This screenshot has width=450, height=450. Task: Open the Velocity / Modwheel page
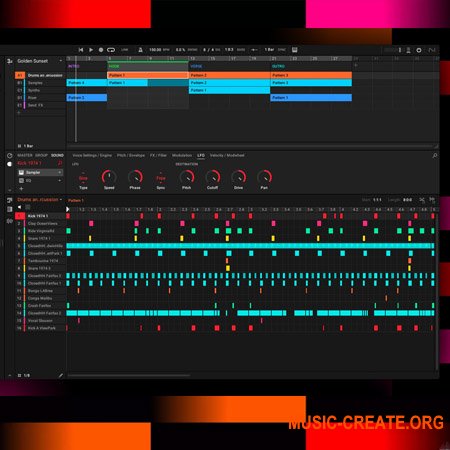tap(227, 155)
